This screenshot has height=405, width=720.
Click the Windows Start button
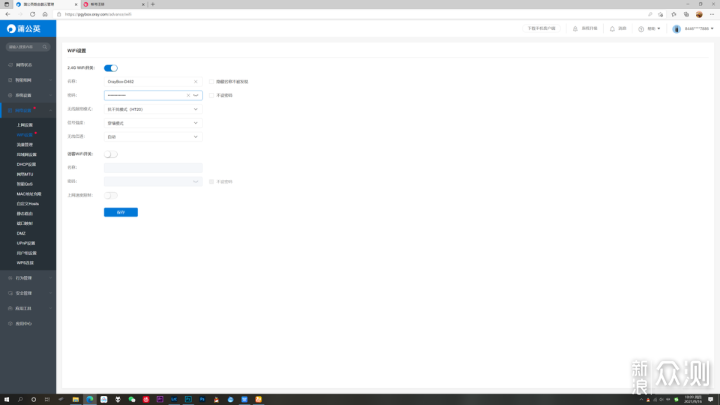pyautogui.click(x=6, y=399)
